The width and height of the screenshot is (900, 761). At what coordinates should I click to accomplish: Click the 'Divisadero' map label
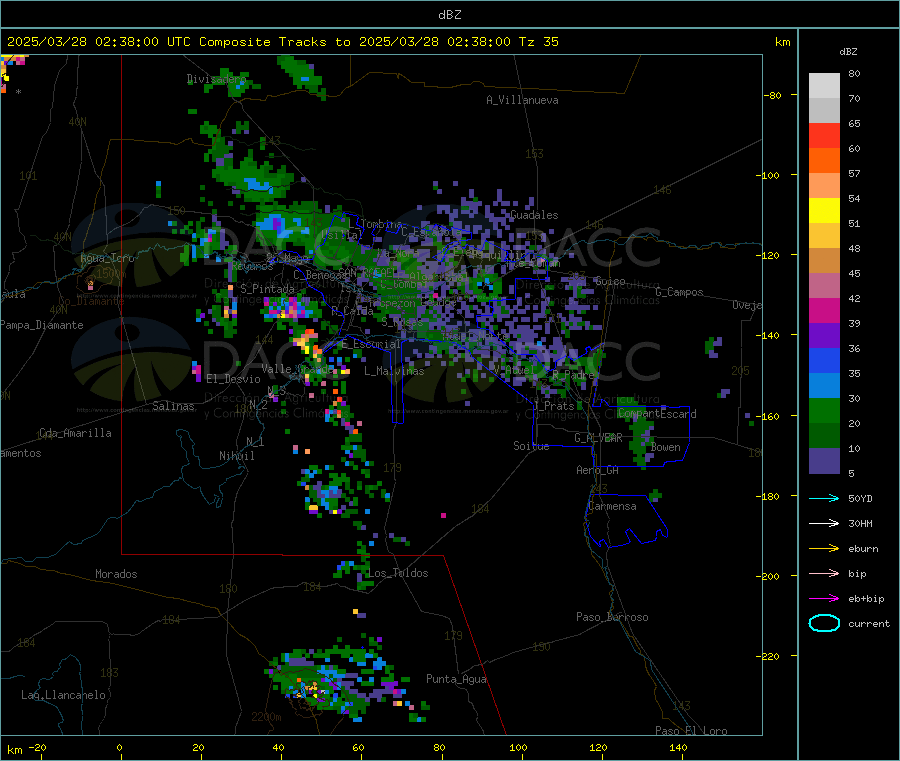(x=216, y=79)
